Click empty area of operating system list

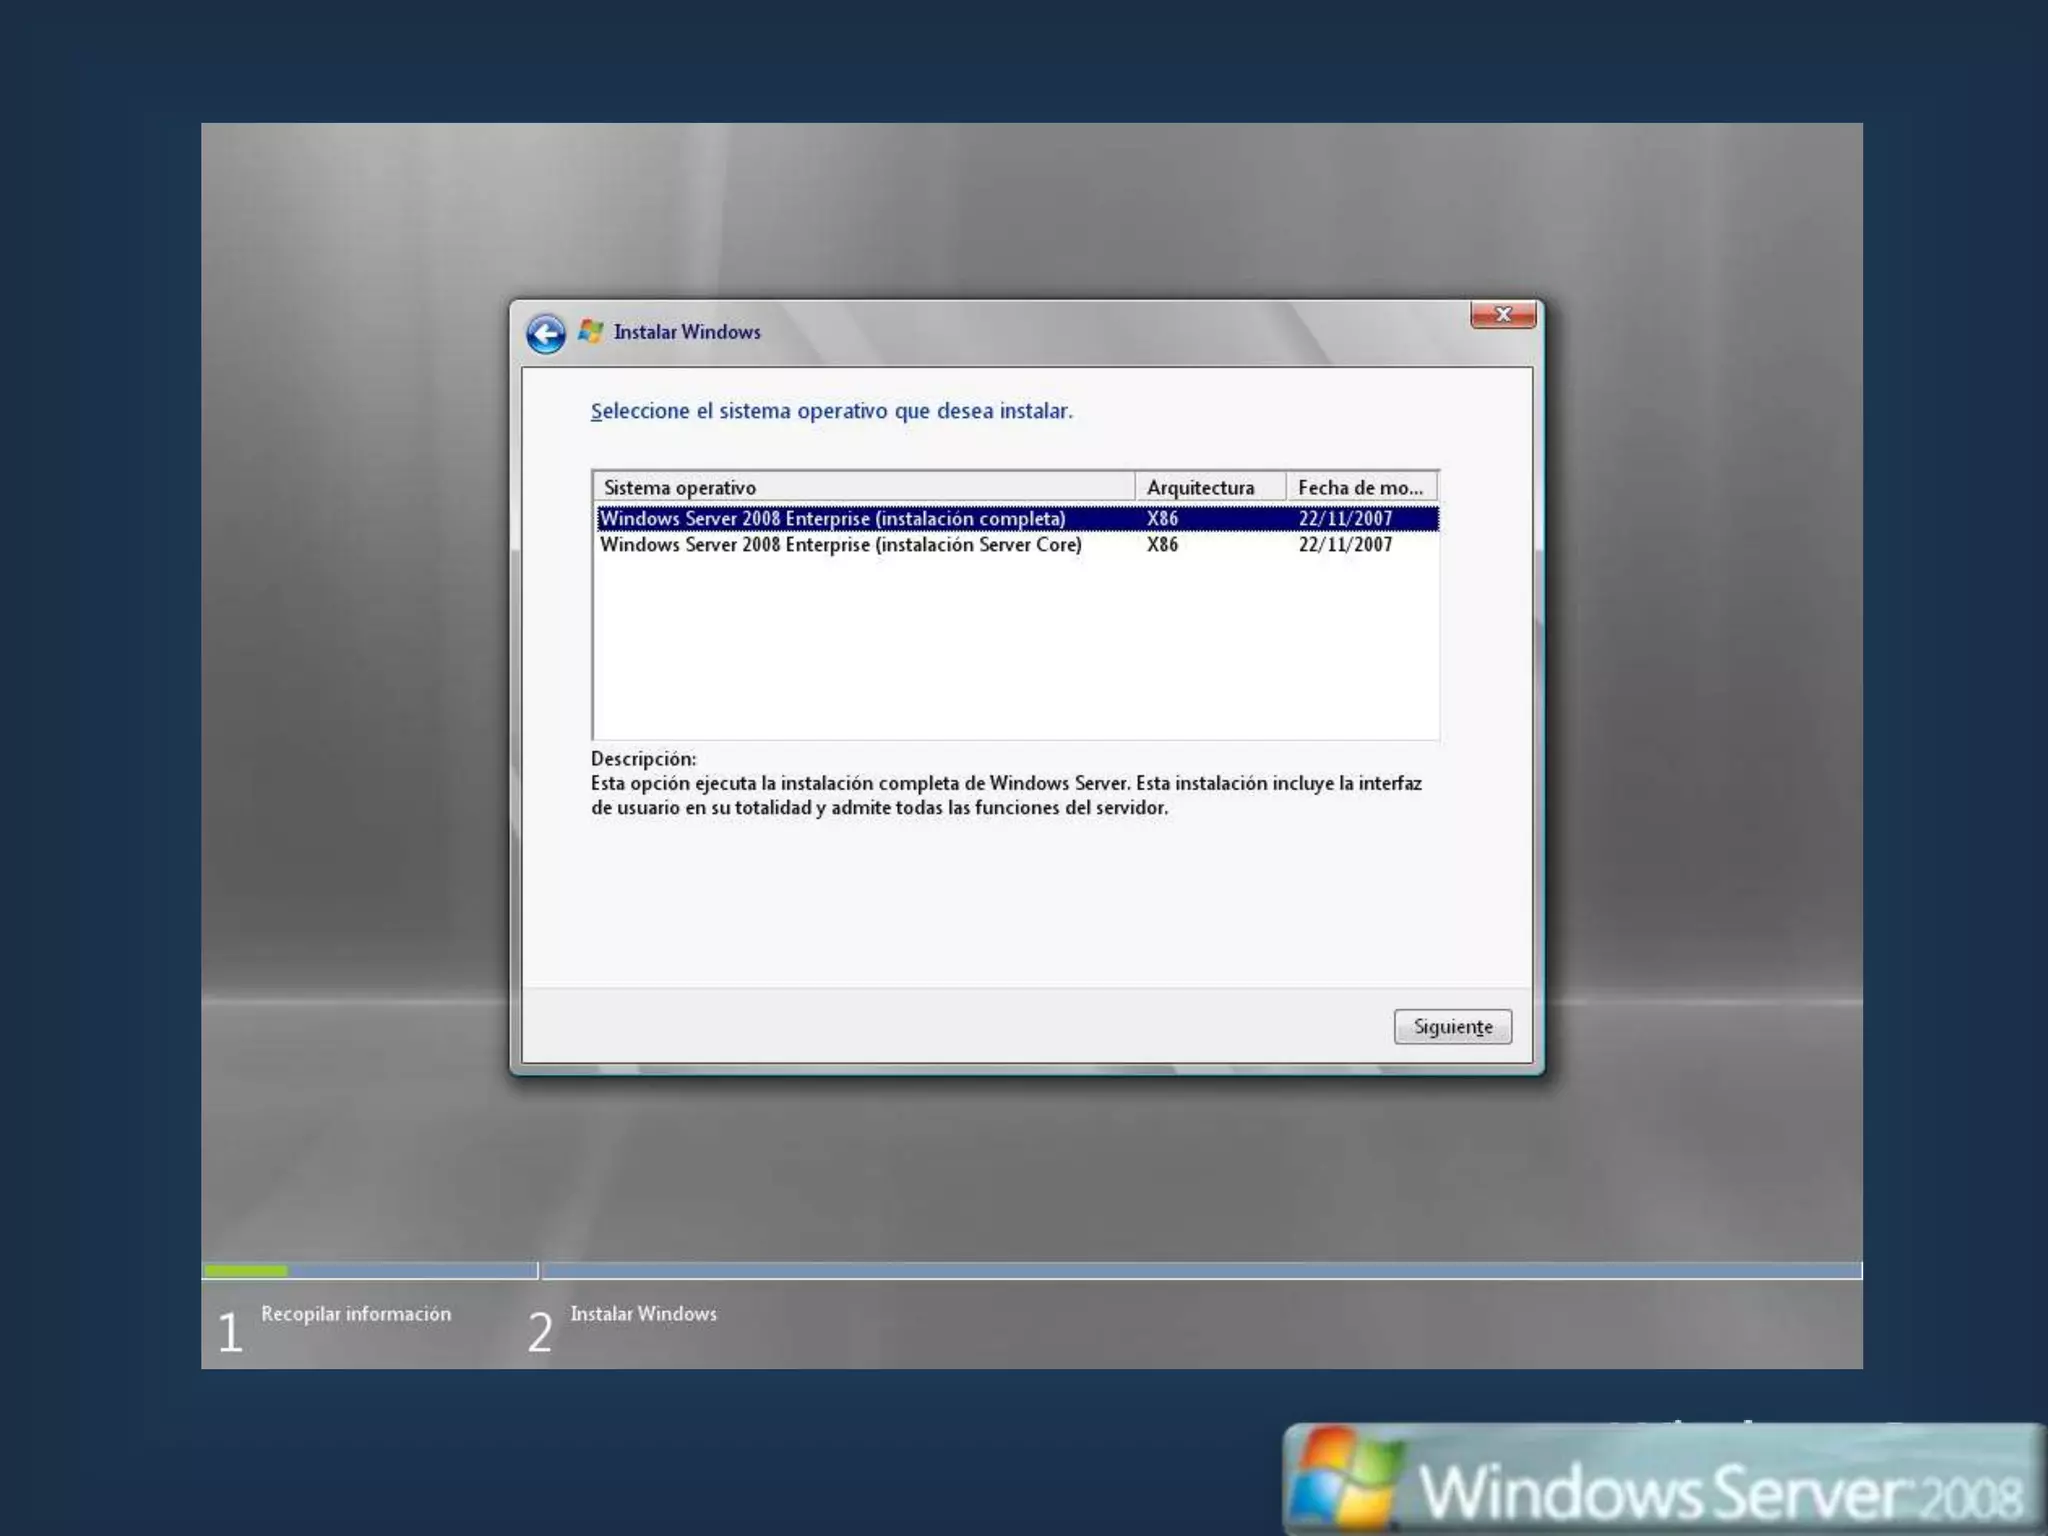click(x=1014, y=650)
